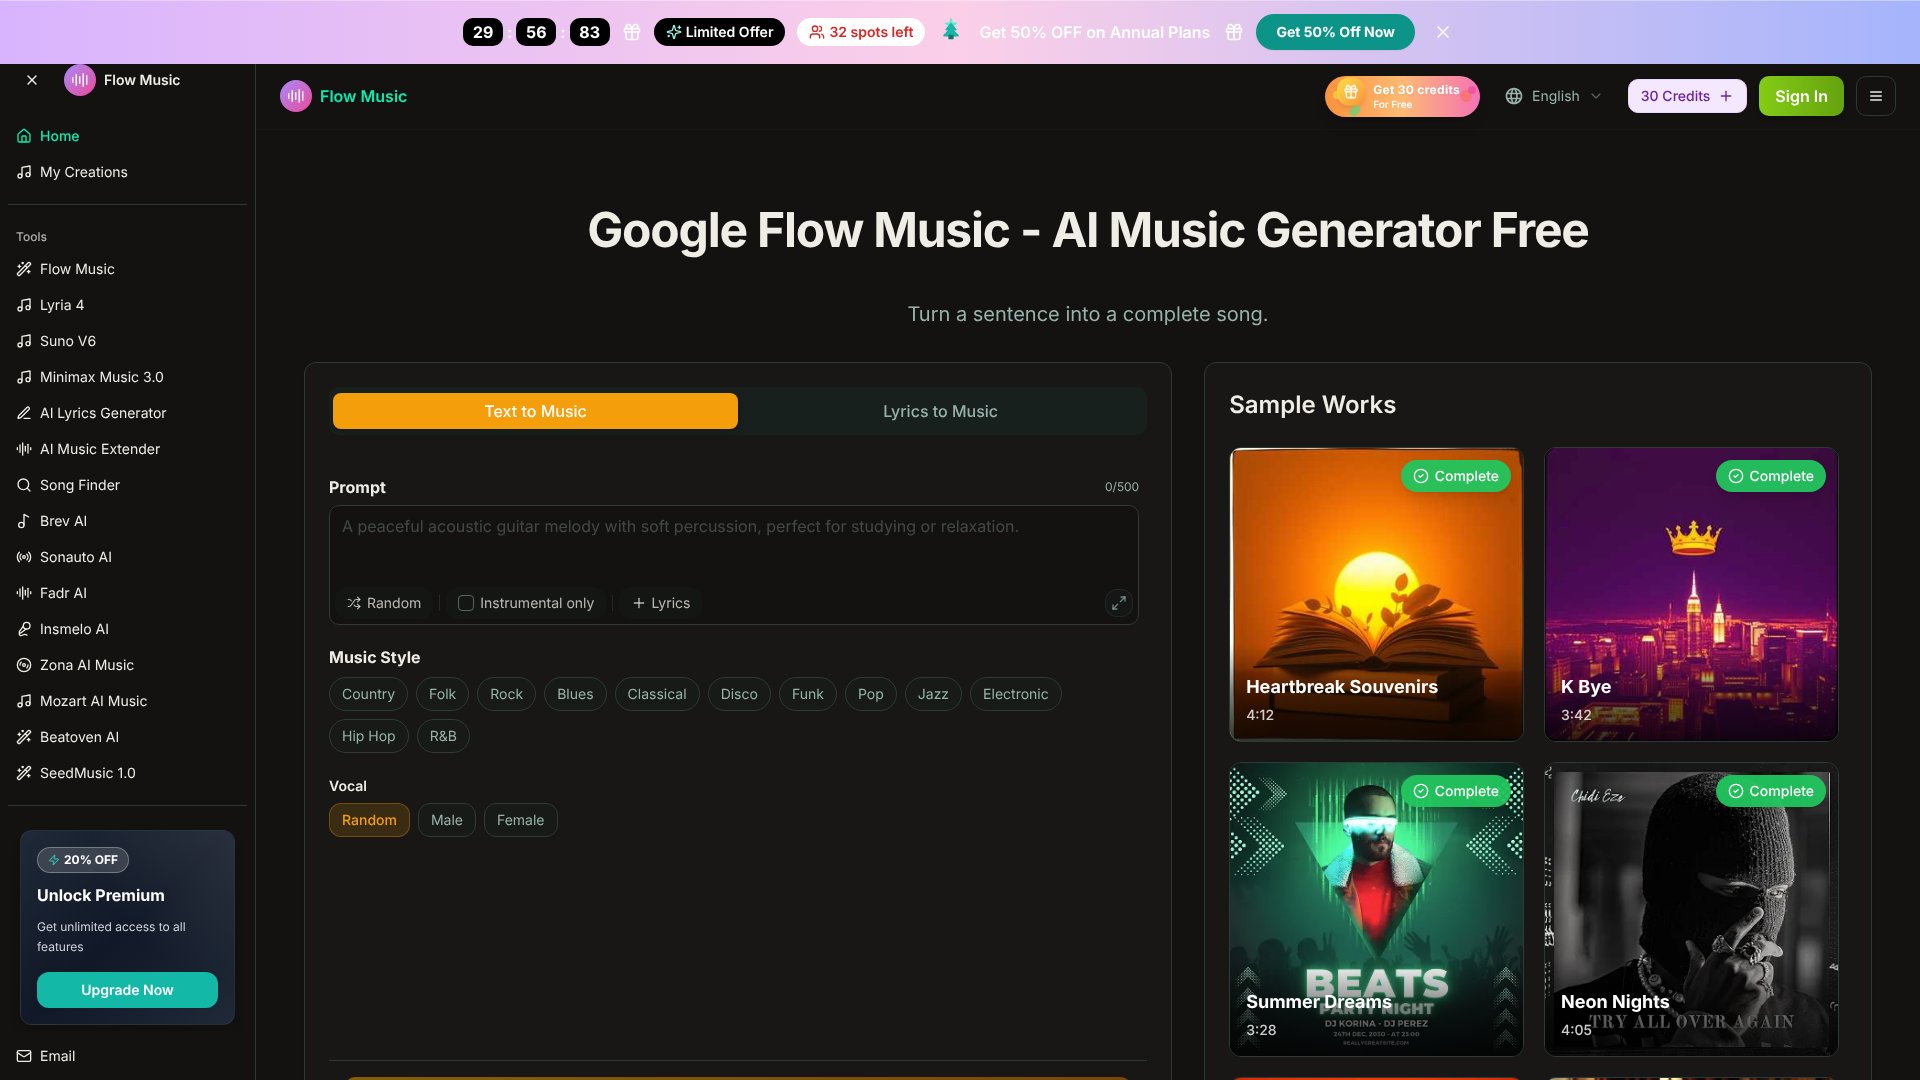Select the Rock music style
The width and height of the screenshot is (1920, 1080).
[x=506, y=694]
